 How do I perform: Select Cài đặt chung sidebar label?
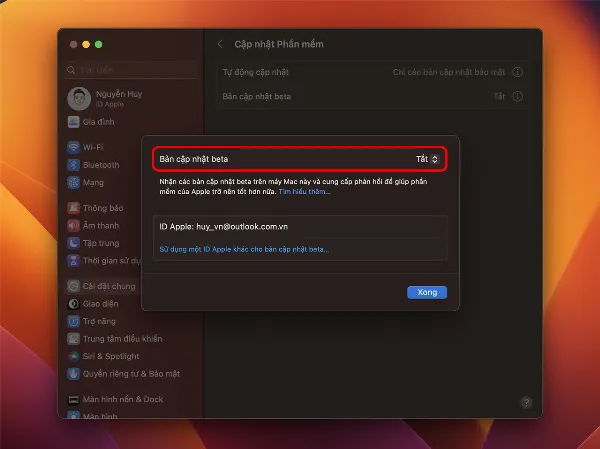(x=109, y=286)
